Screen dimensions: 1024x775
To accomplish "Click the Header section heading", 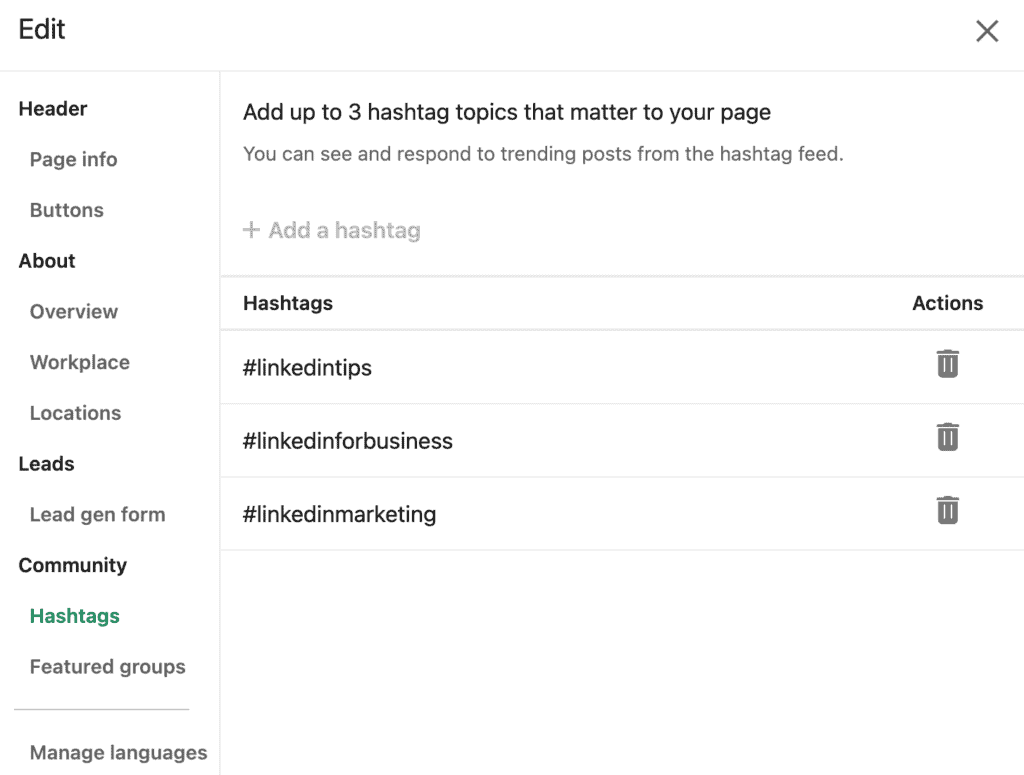I will click(x=53, y=108).
